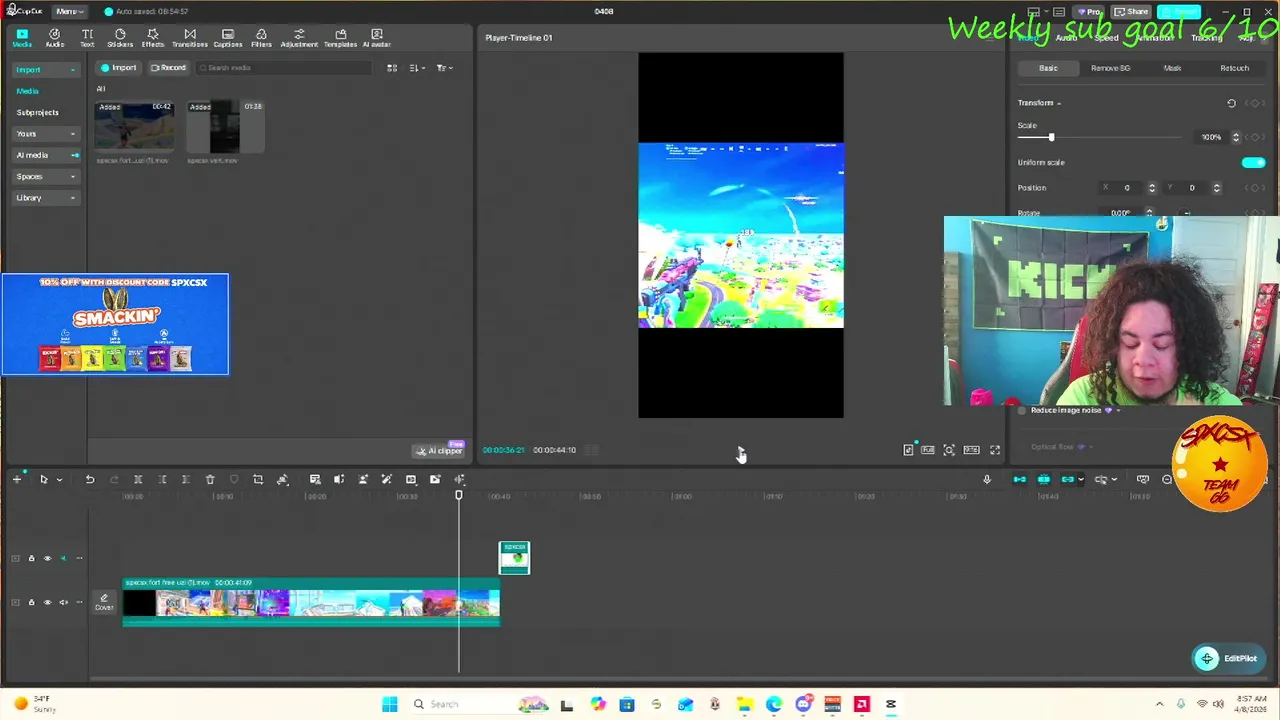Reset the Transform settings
The height and width of the screenshot is (720, 1280).
pos(1231,103)
